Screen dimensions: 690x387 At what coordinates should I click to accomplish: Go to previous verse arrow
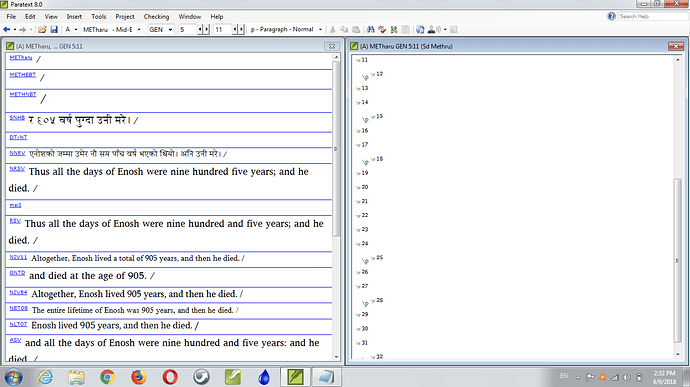coord(235,29)
